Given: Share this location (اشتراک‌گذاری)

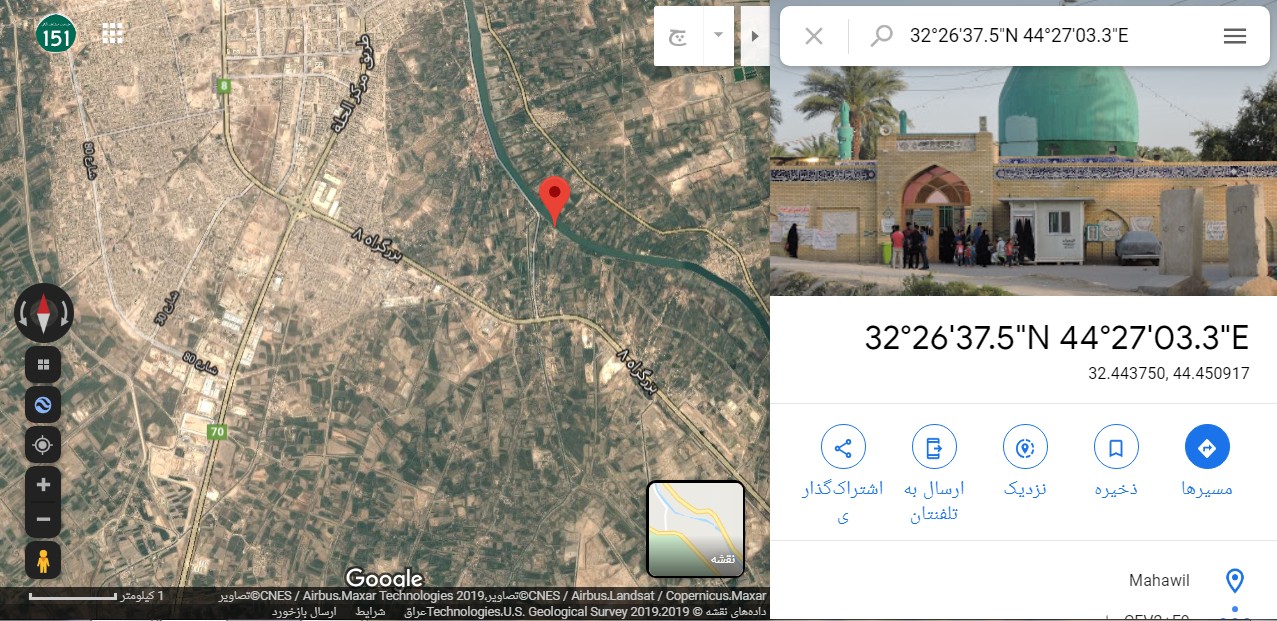Looking at the screenshot, I should pyautogui.click(x=843, y=447).
